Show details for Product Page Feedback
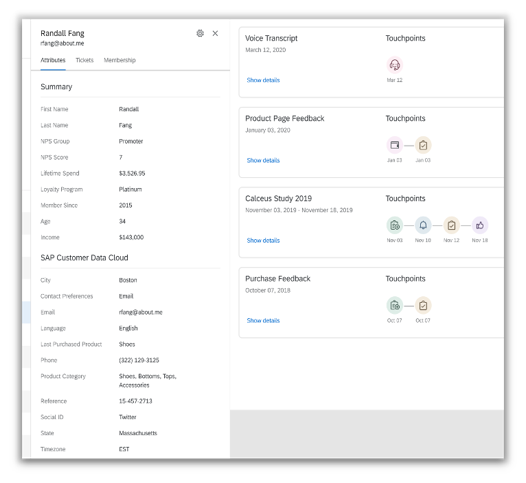This screenshot has width=526, height=483. click(x=263, y=160)
